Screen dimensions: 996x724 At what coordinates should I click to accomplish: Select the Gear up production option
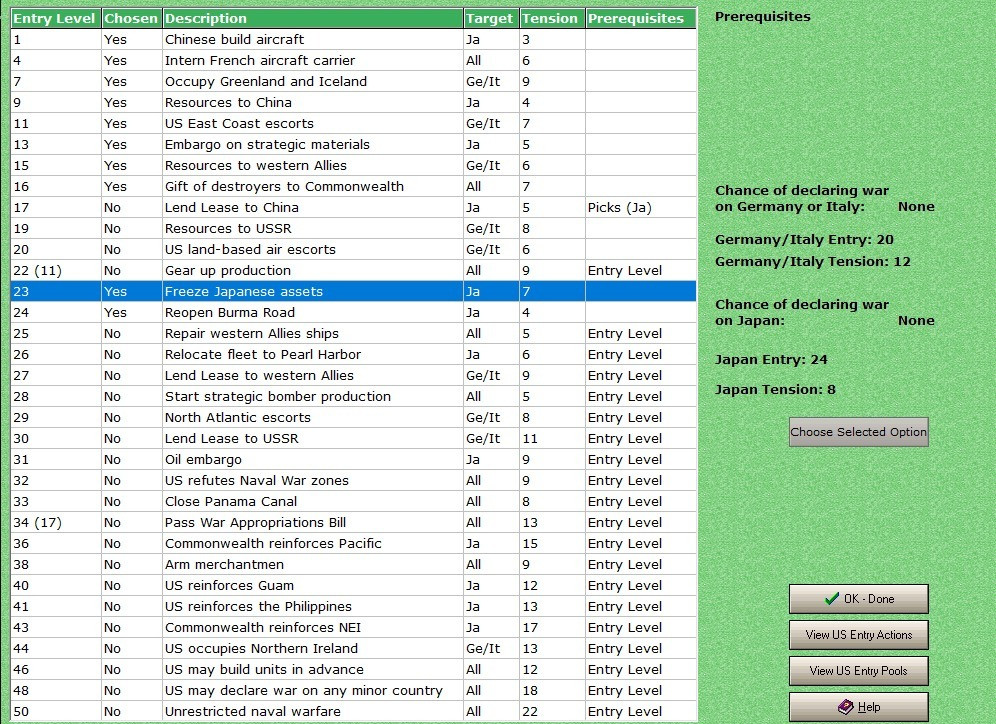point(353,270)
